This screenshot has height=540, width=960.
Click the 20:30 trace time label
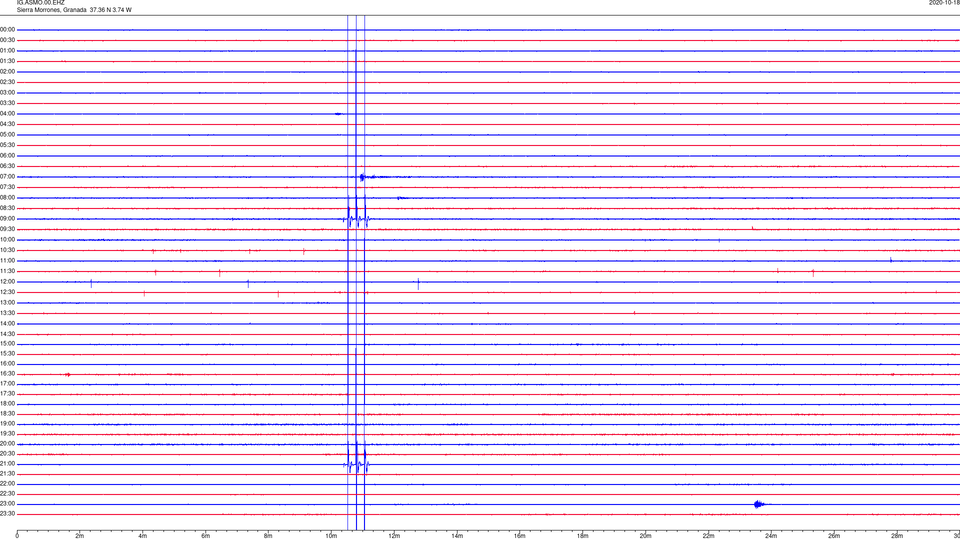point(8,454)
